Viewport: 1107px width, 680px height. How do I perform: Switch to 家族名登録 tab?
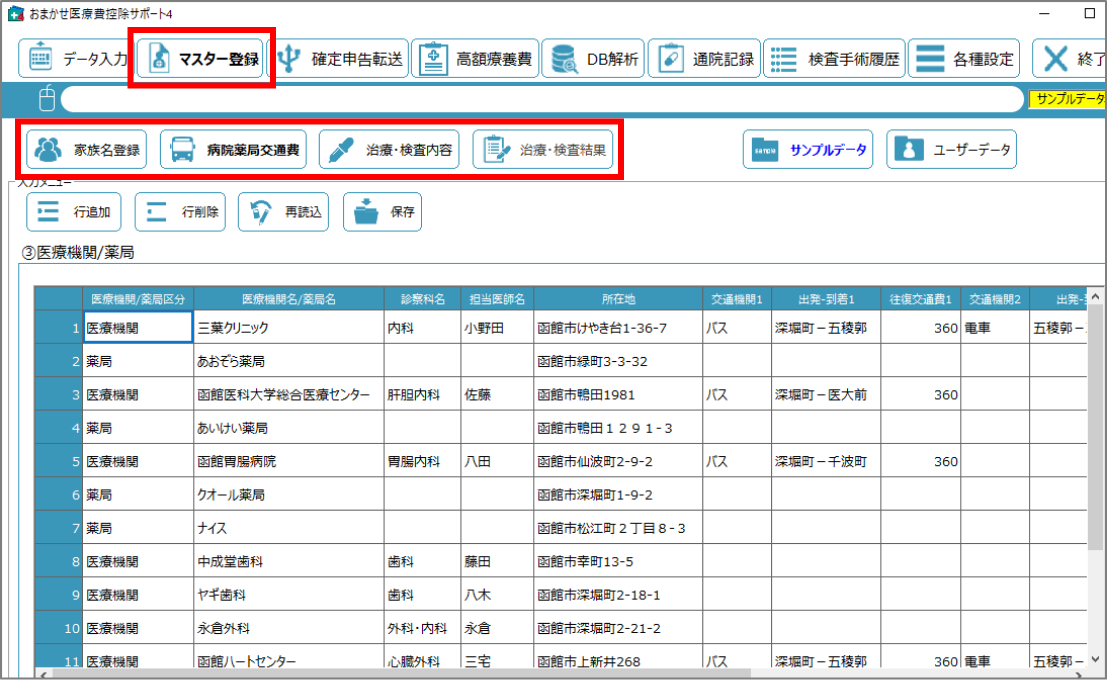87,151
